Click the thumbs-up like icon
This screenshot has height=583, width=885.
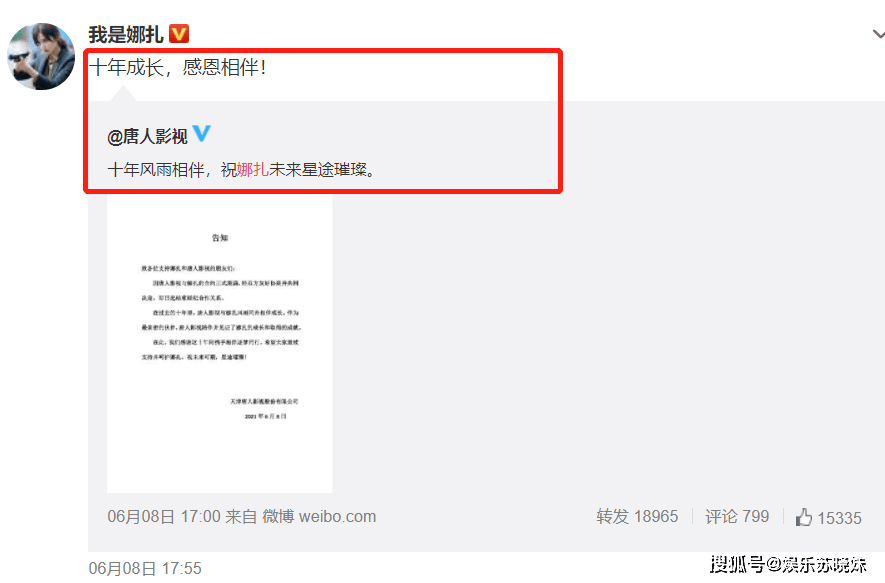coord(804,517)
